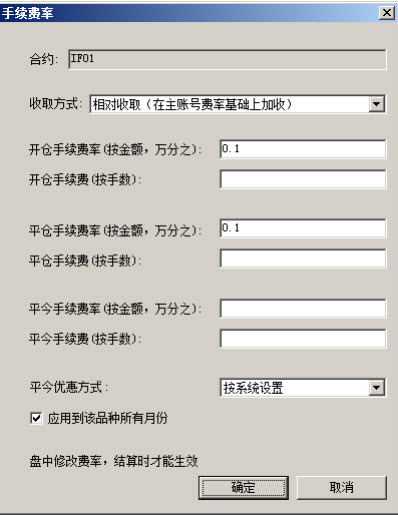
Task: Click the 应用到该品种所有月份 label text
Action: [108, 418]
